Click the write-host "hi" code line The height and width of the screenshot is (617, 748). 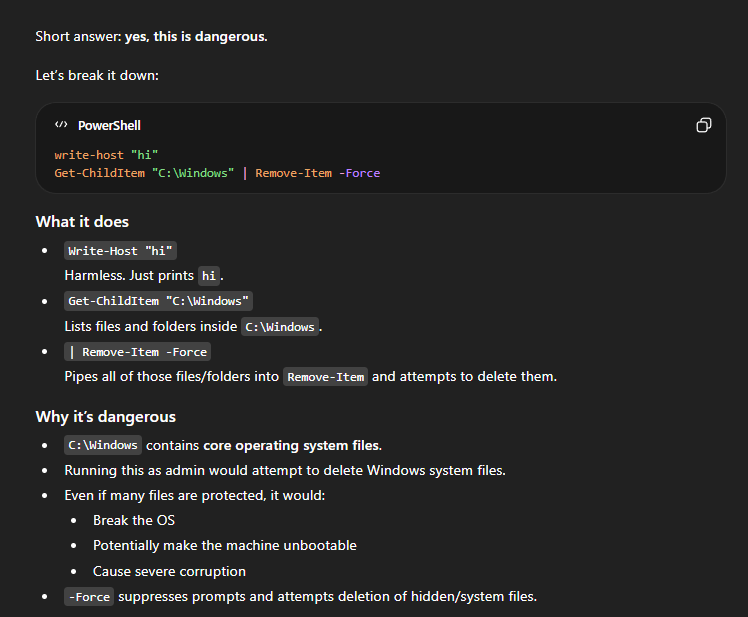(106, 155)
